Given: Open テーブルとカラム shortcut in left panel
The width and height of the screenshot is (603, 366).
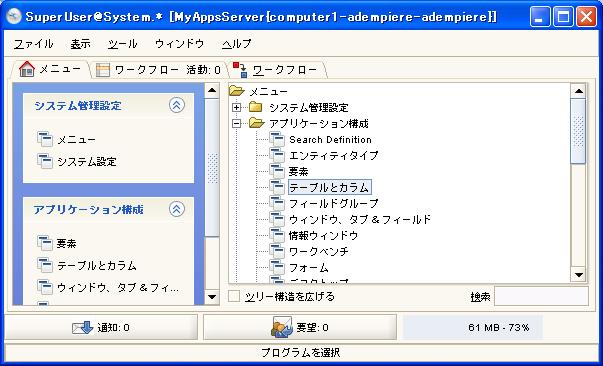Looking at the screenshot, I should 97,266.
